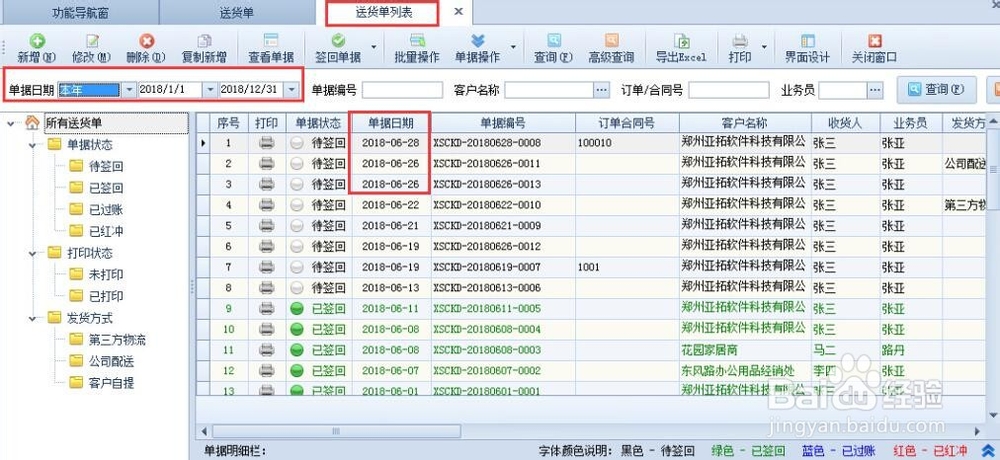1000x460 pixels.
Task: Switch to the 送货单 tab
Action: tap(237, 13)
